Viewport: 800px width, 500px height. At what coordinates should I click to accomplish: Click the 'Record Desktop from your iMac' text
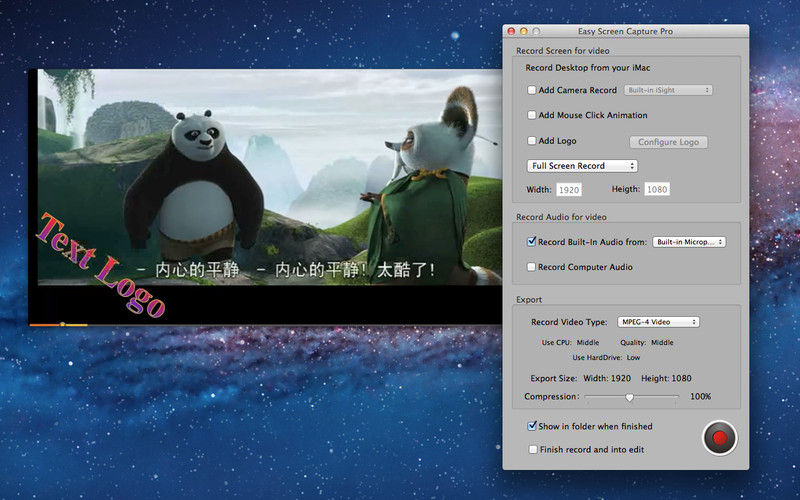click(x=588, y=67)
